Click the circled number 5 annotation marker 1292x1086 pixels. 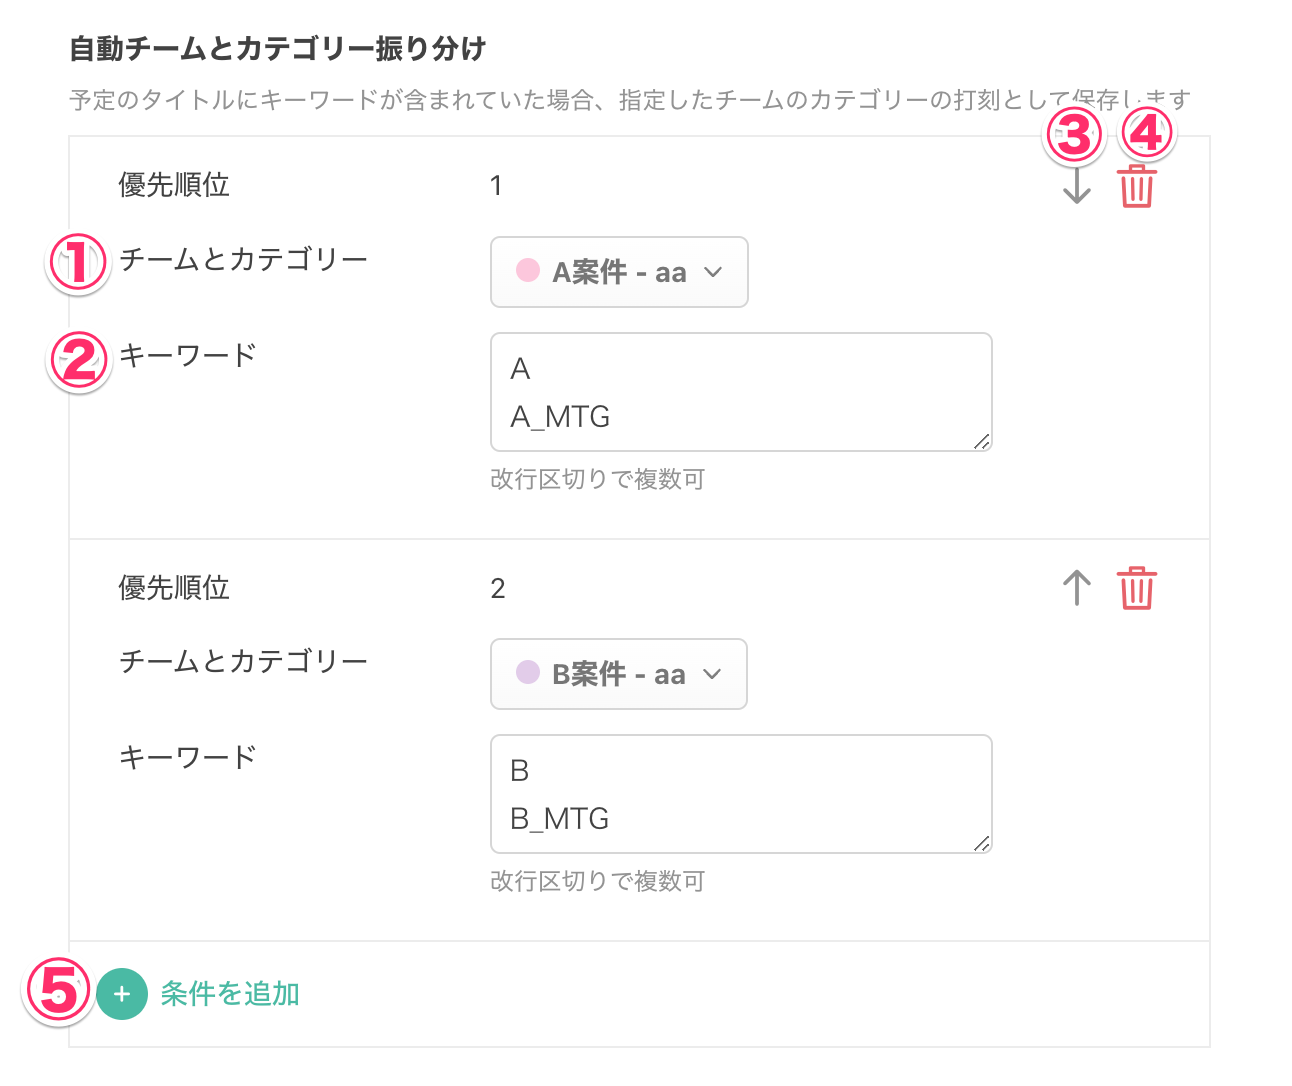[x=57, y=992]
